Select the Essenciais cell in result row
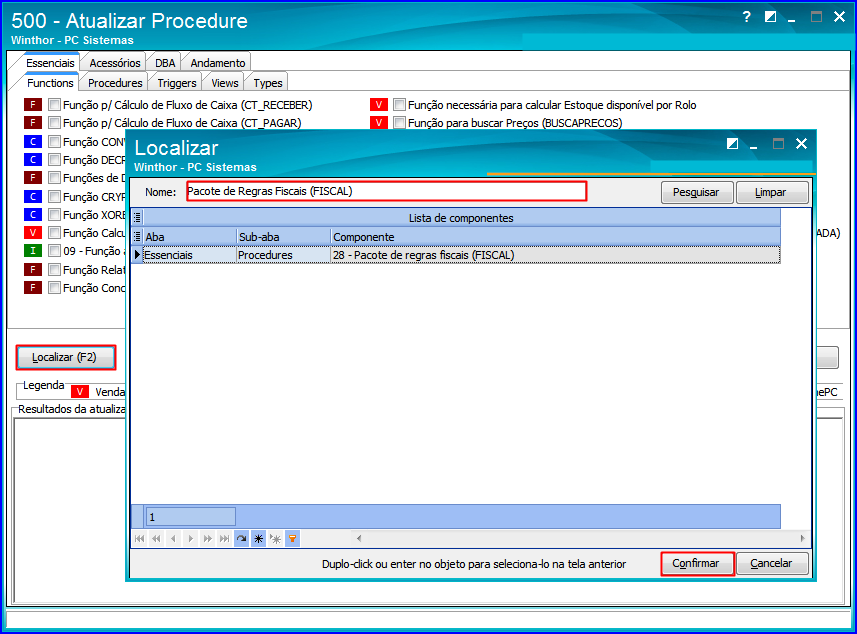The image size is (857, 634). point(190,255)
